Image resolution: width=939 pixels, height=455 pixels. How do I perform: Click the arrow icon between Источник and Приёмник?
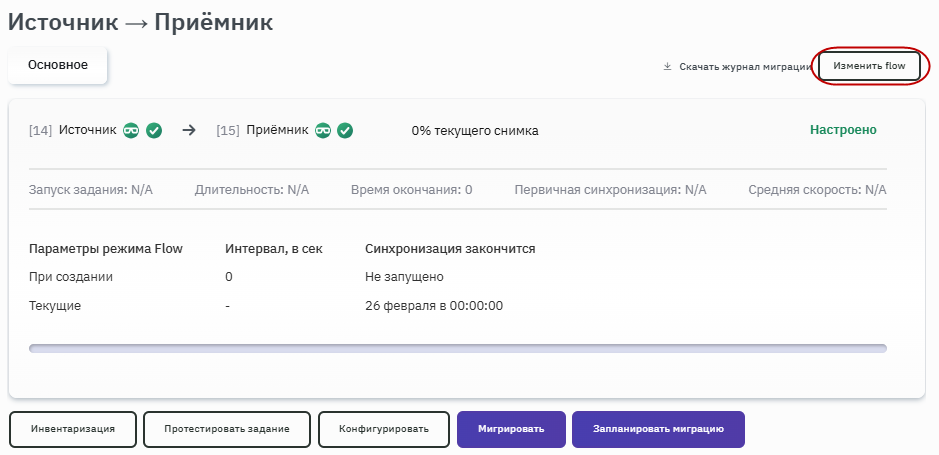[189, 130]
